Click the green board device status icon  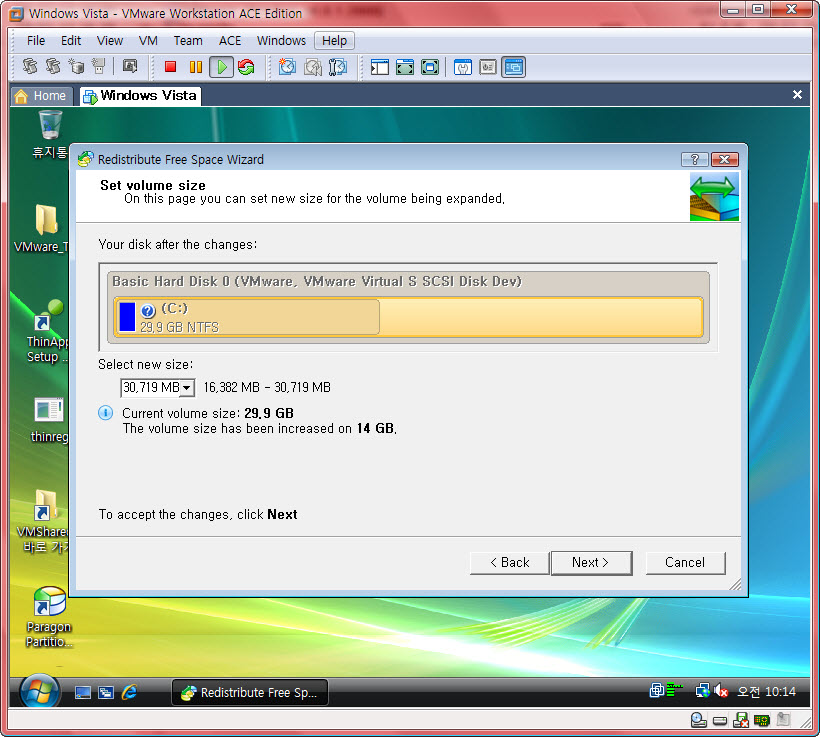coord(762,721)
